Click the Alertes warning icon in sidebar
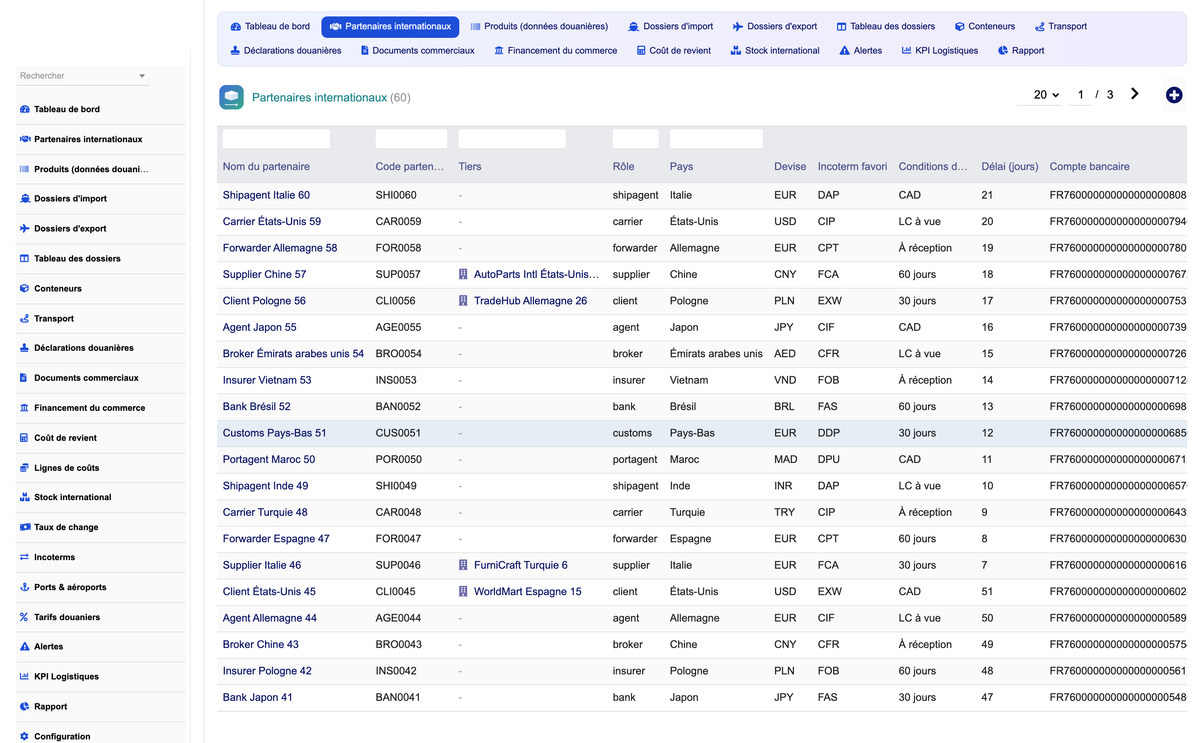 (25, 647)
